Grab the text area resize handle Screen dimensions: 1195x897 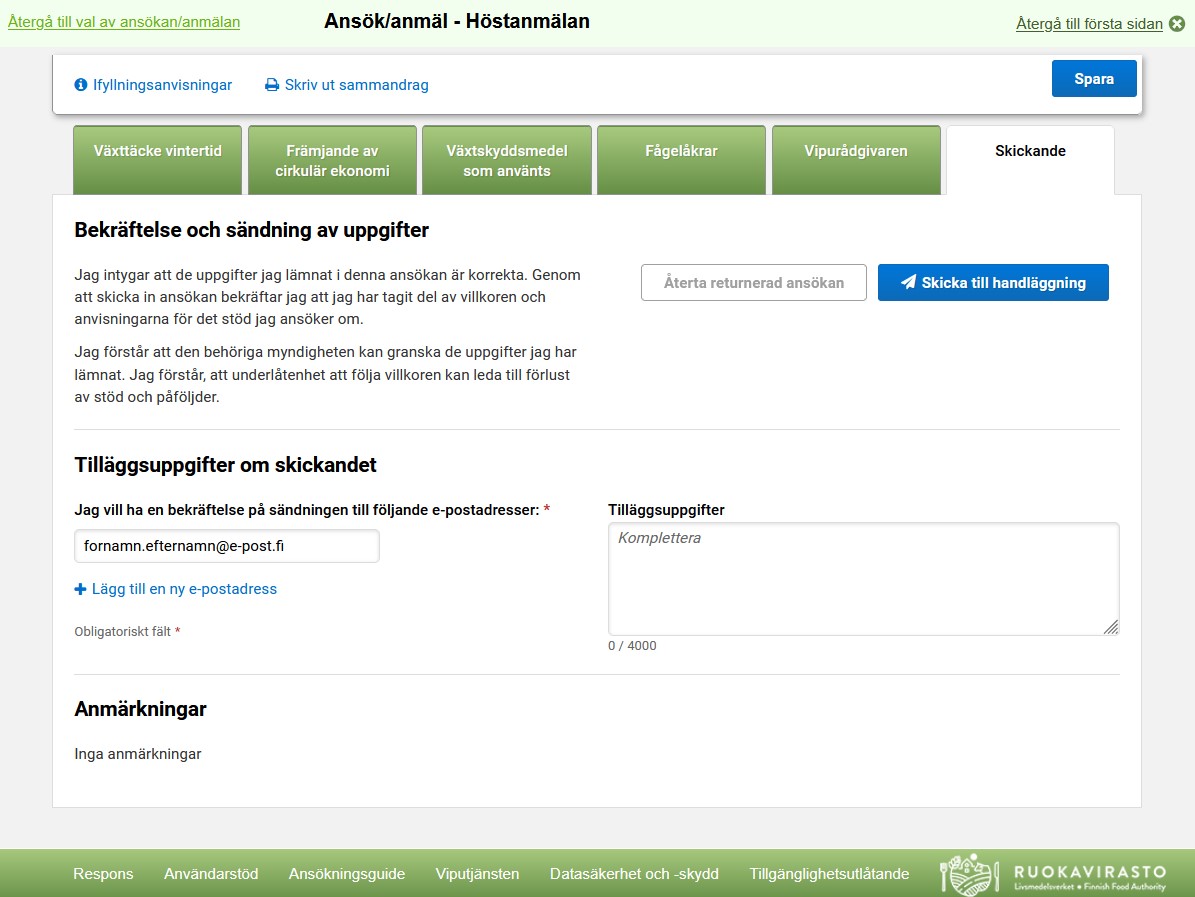pos(1111,627)
